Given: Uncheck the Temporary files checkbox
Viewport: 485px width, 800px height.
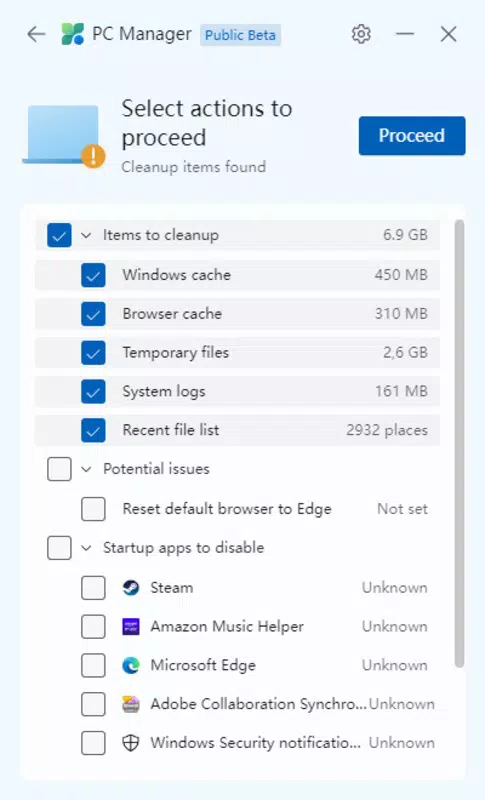Looking at the screenshot, I should [93, 353].
